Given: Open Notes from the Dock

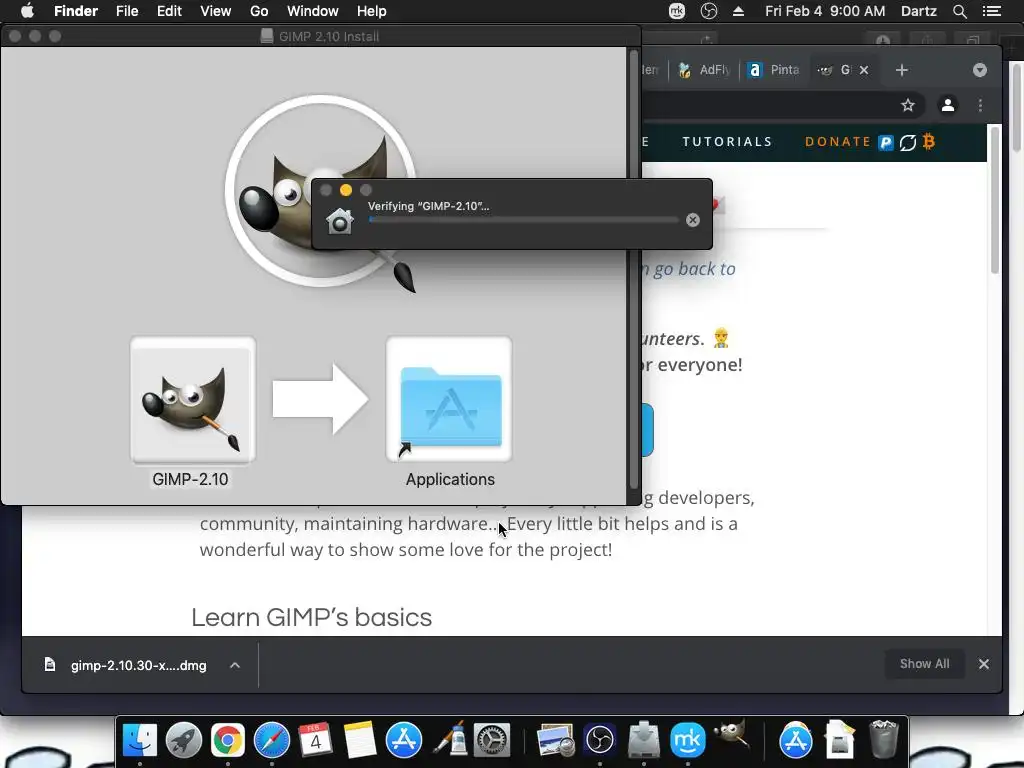Looking at the screenshot, I should [x=359, y=741].
